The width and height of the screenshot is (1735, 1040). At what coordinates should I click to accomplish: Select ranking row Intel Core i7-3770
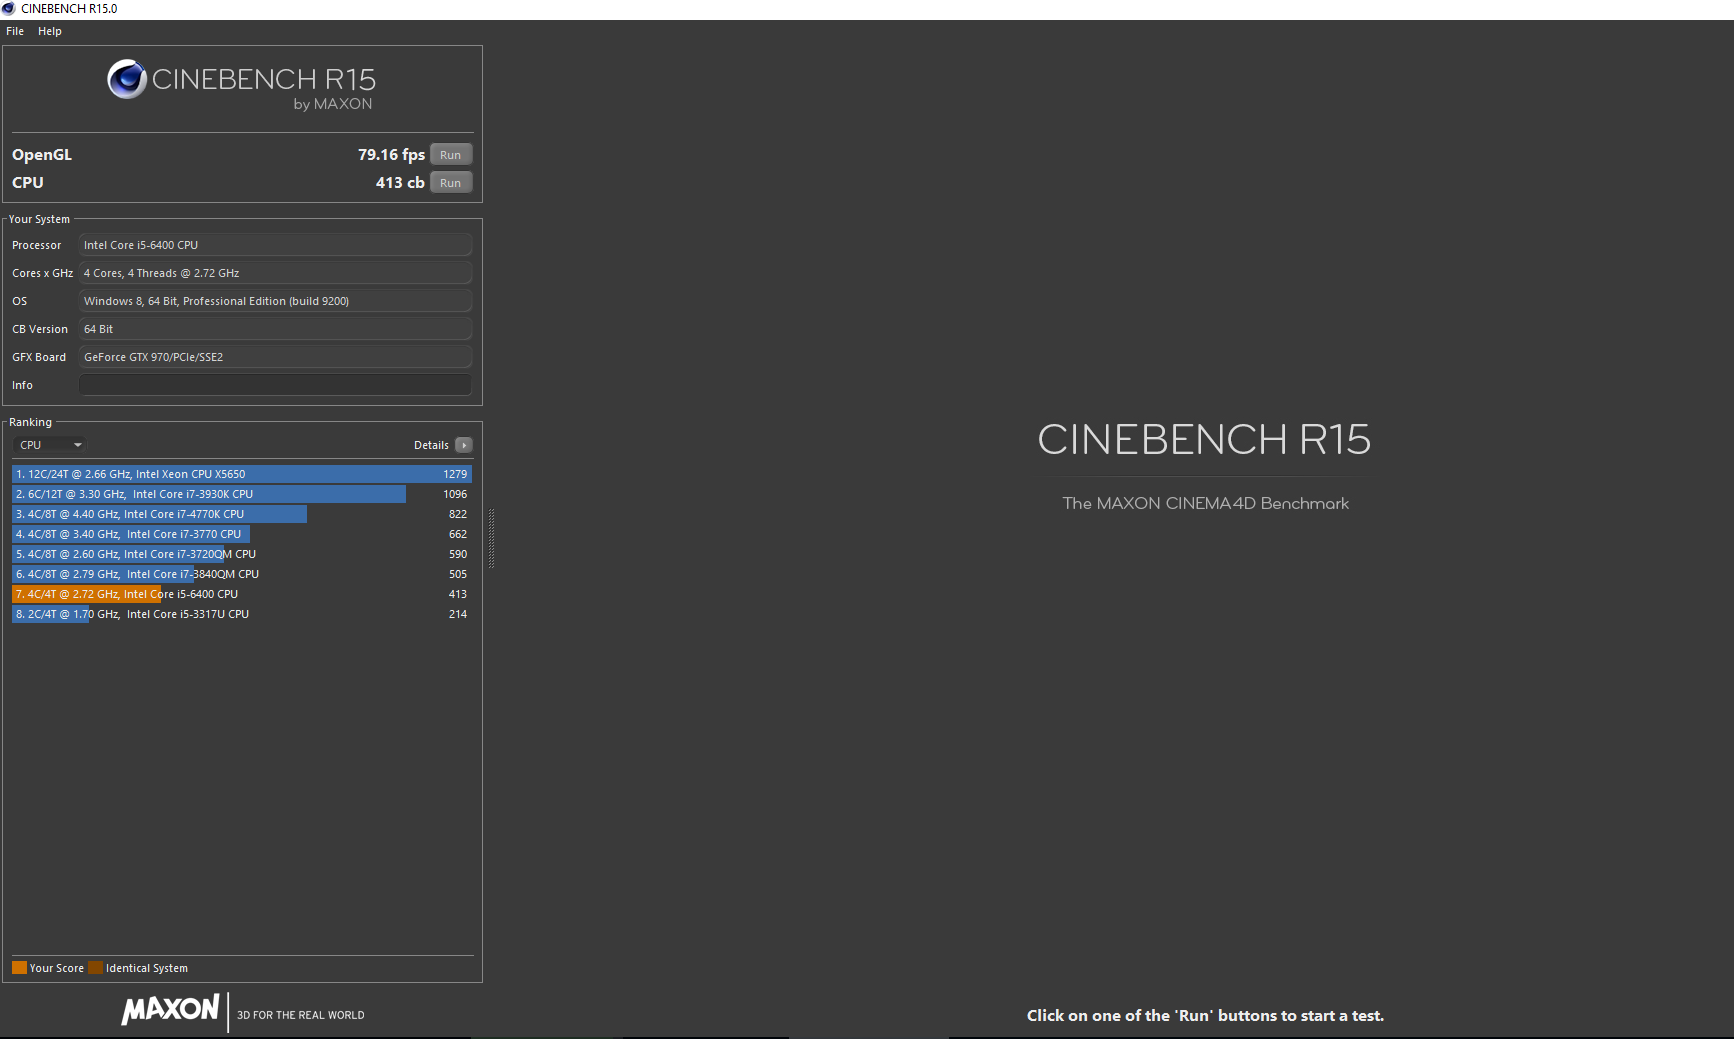[x=242, y=534]
